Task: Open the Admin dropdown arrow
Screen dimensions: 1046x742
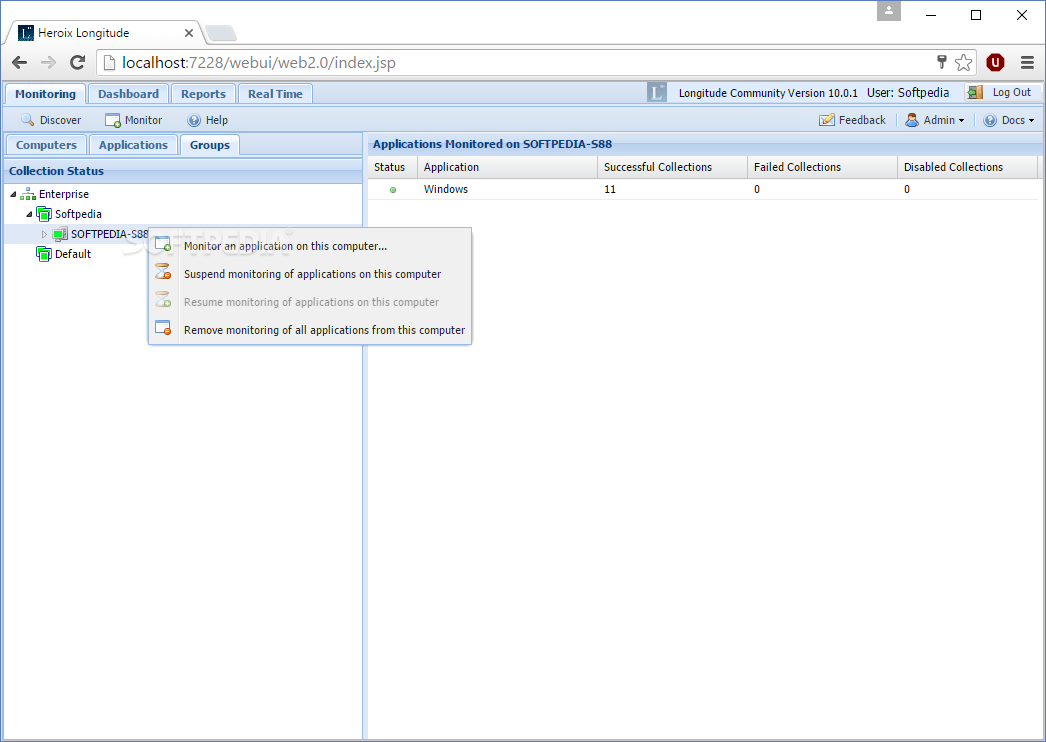Action: 961,121
